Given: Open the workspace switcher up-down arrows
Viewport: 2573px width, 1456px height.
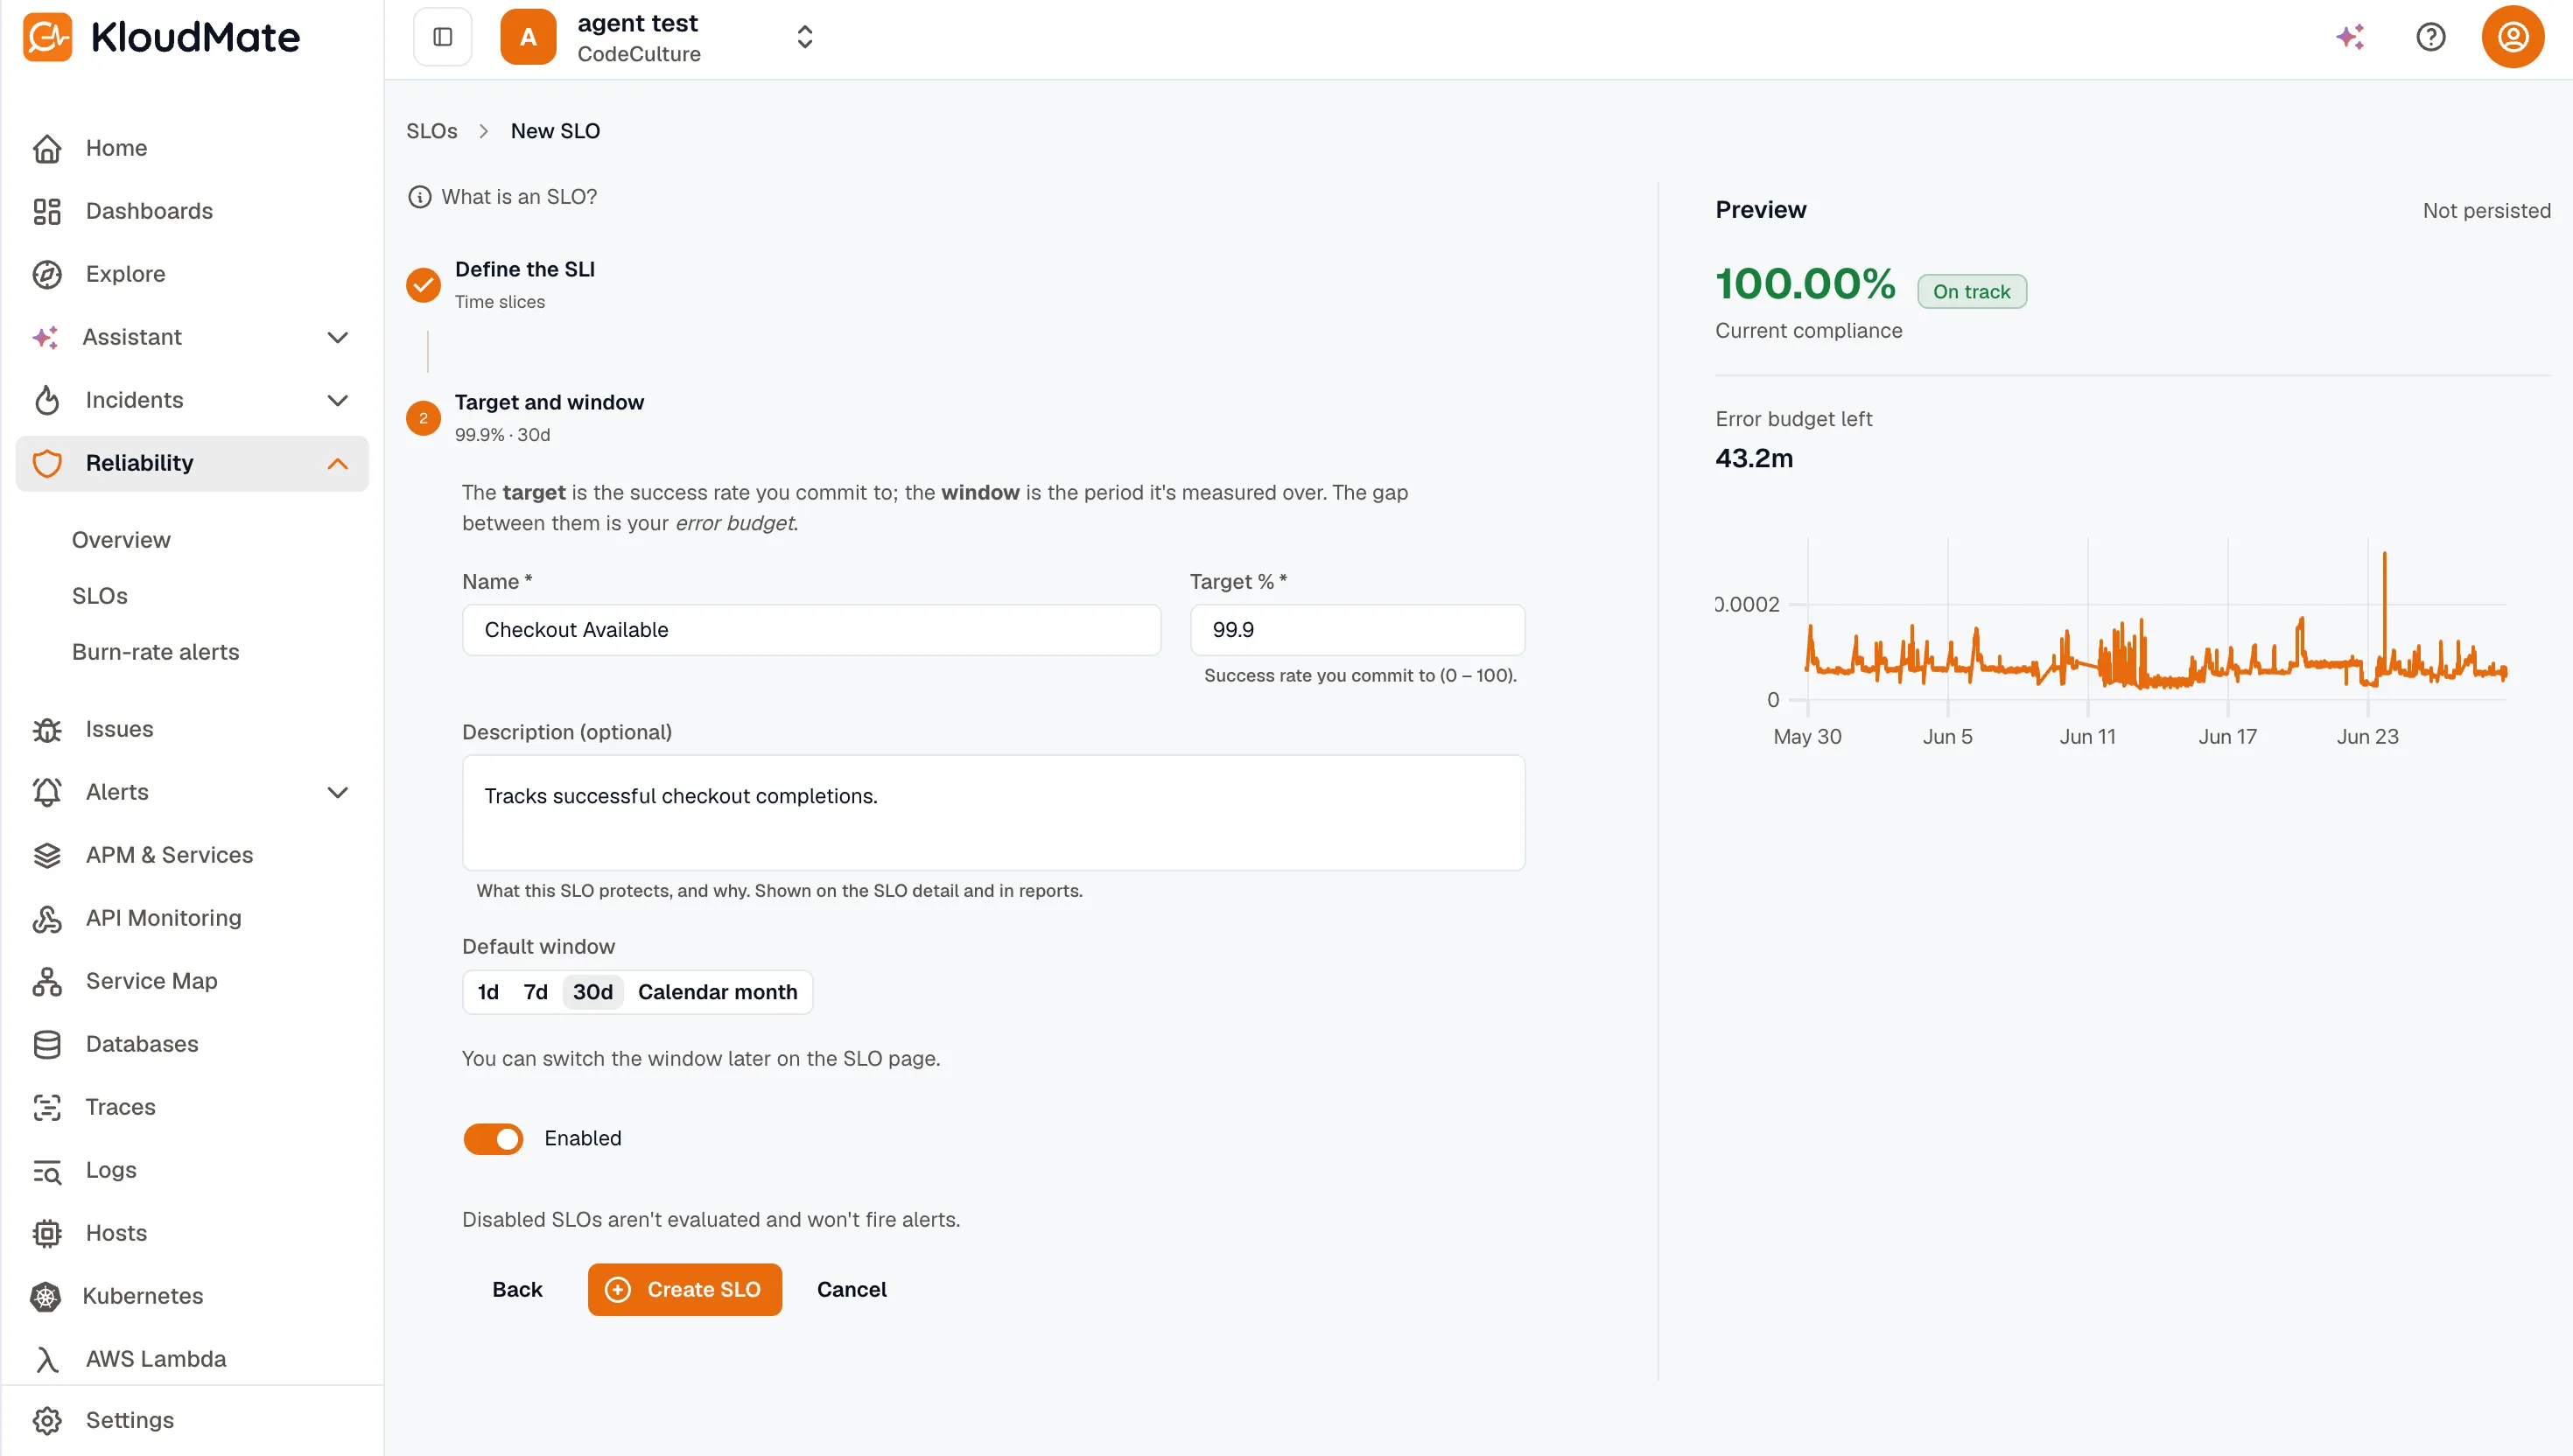Looking at the screenshot, I should tap(804, 37).
